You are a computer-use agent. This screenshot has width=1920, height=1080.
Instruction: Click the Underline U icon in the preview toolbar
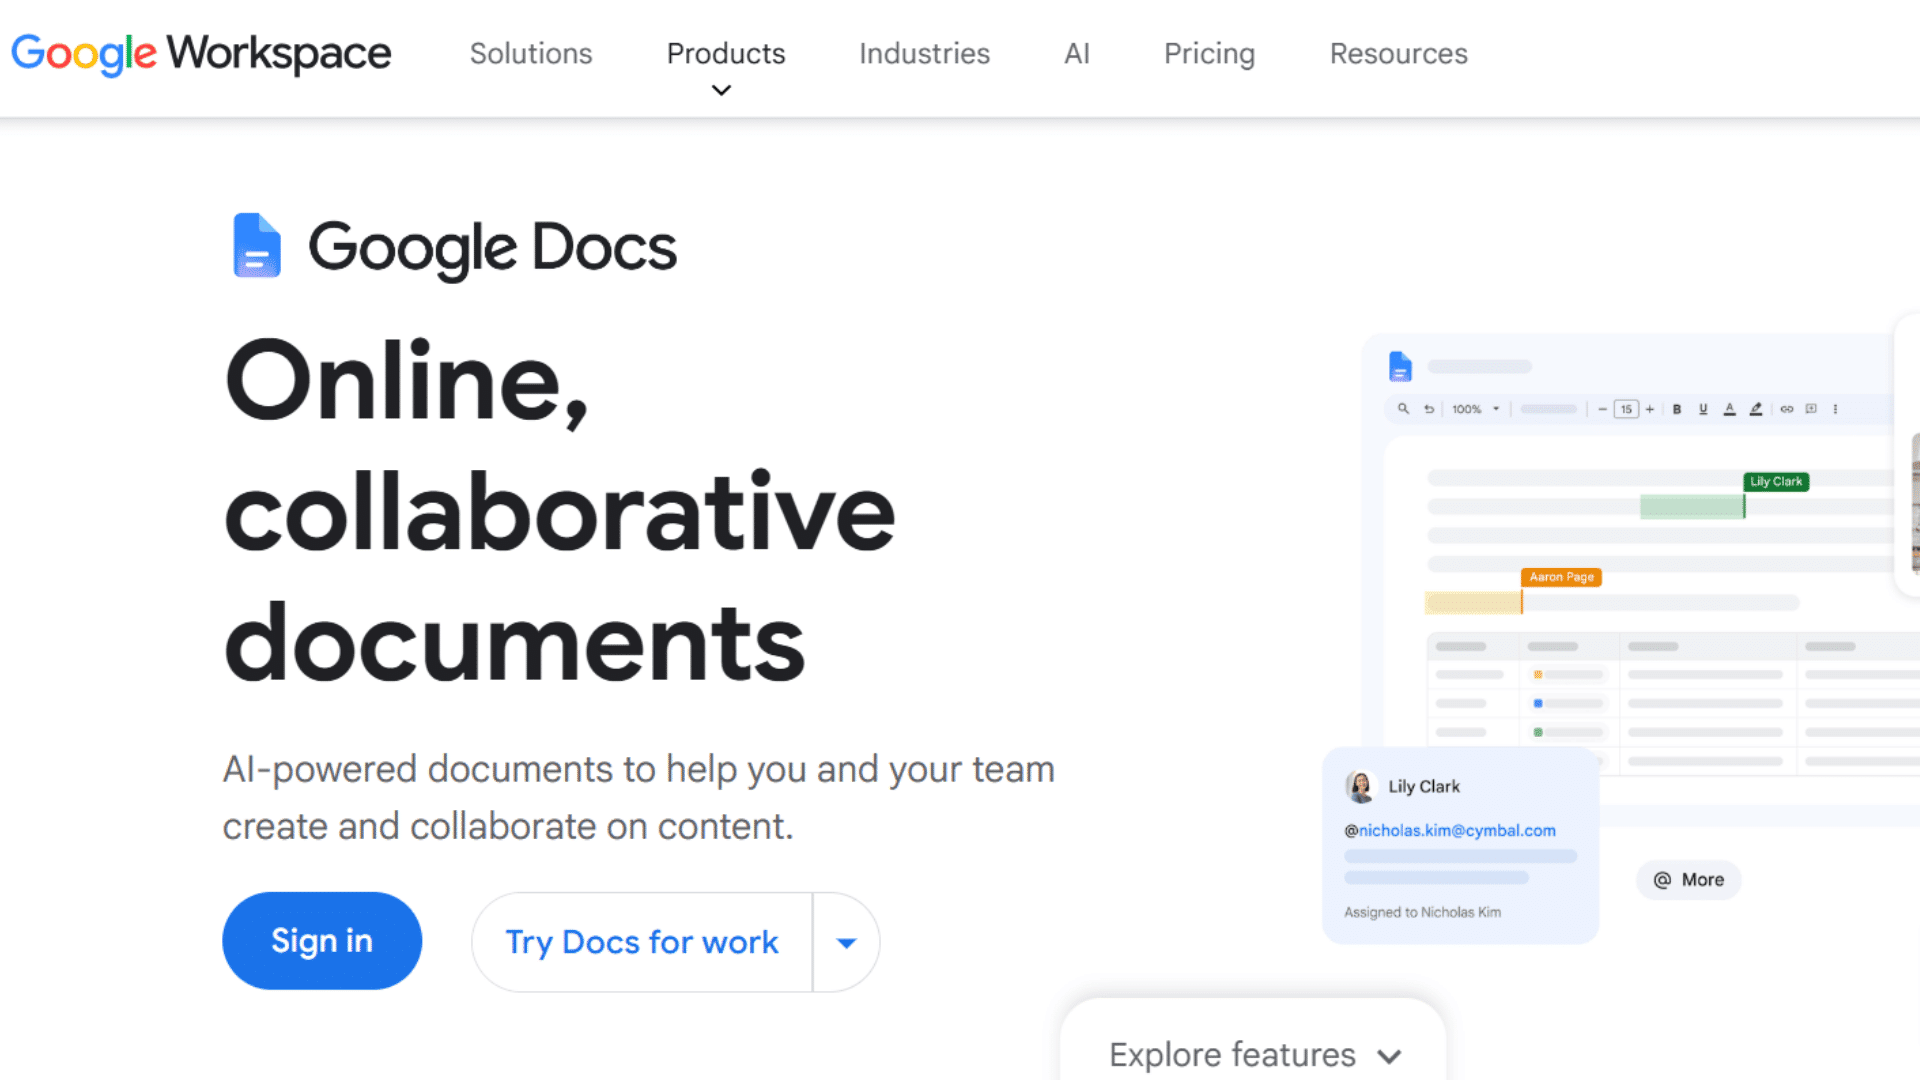click(1703, 409)
